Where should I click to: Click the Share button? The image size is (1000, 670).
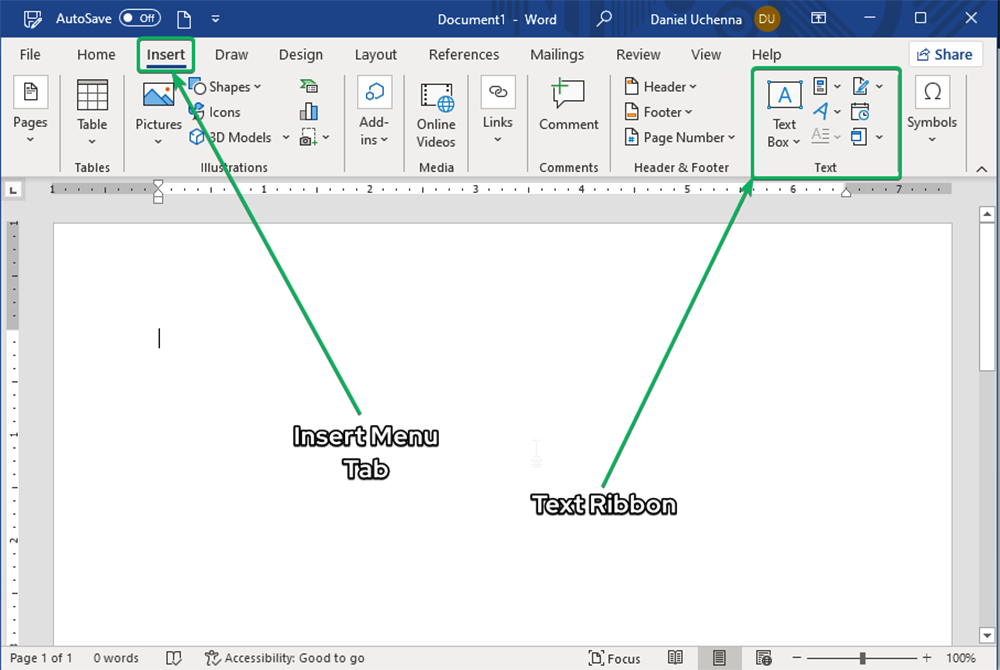pos(944,55)
